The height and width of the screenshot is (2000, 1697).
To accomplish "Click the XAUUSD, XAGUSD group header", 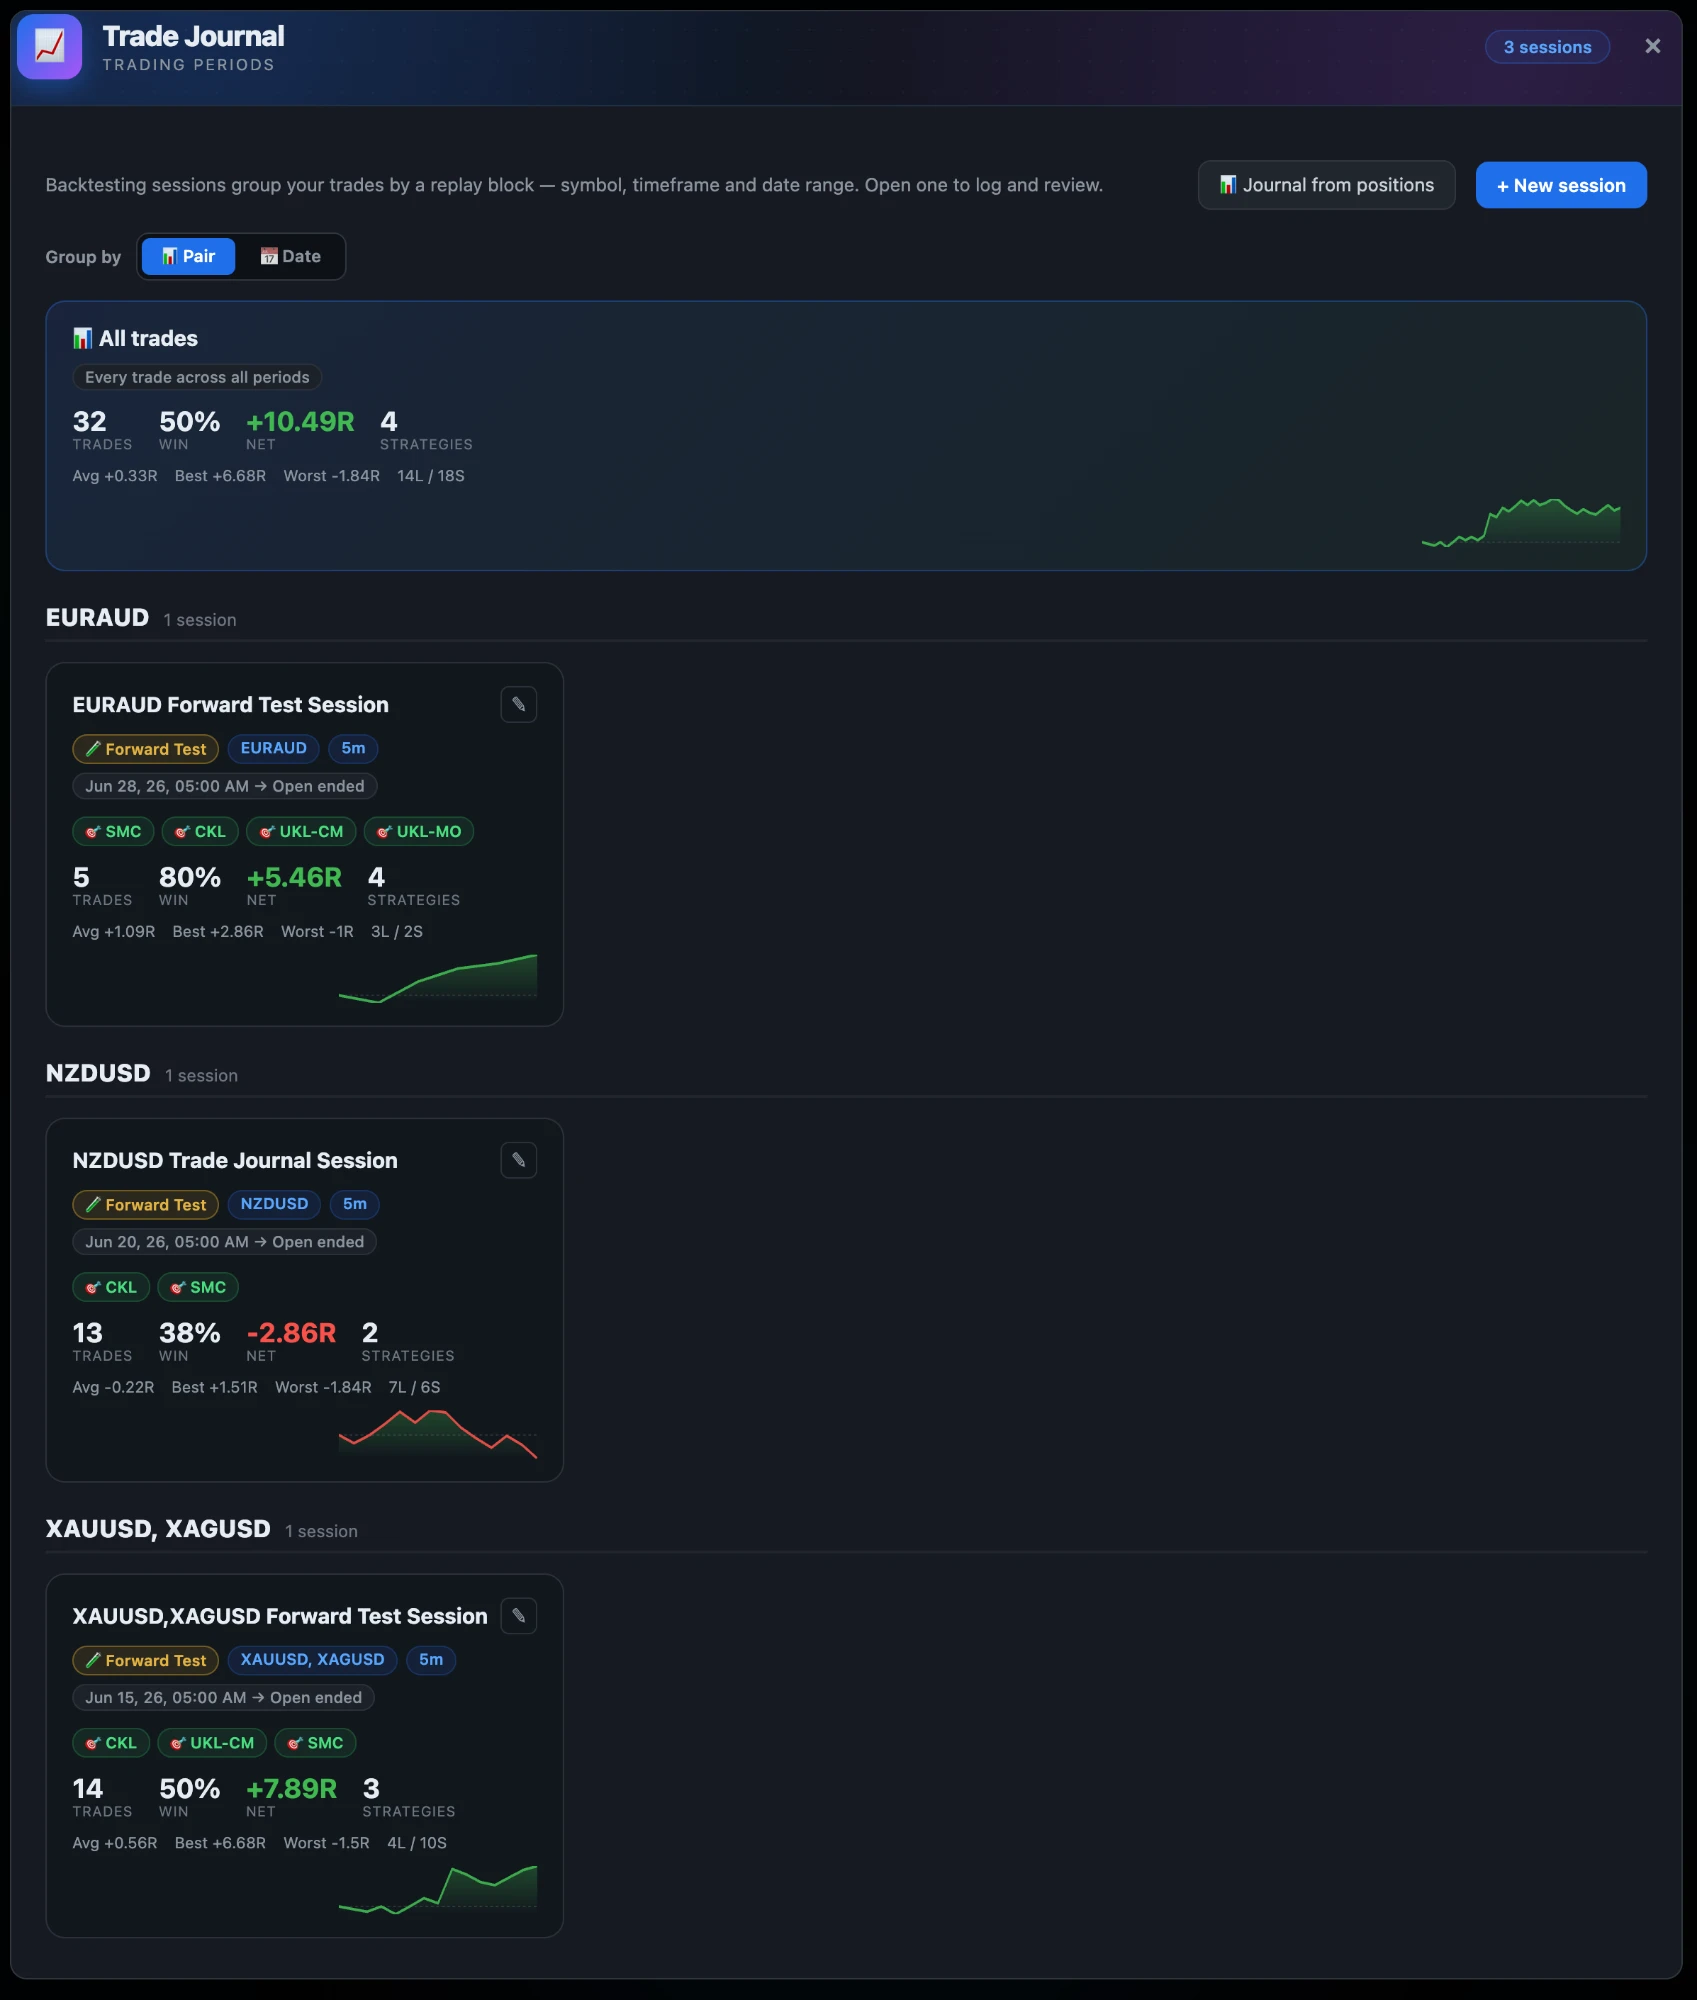I will (x=158, y=1529).
